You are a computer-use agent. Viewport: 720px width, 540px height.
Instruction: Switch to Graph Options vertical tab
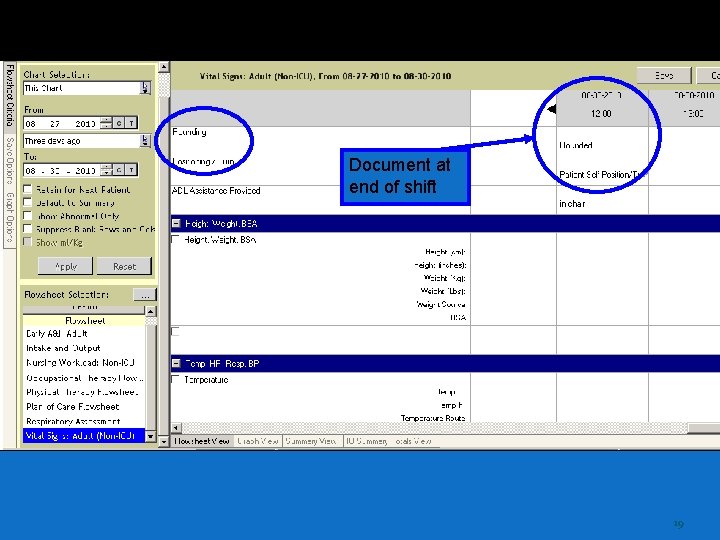pyautogui.click(x=10, y=219)
